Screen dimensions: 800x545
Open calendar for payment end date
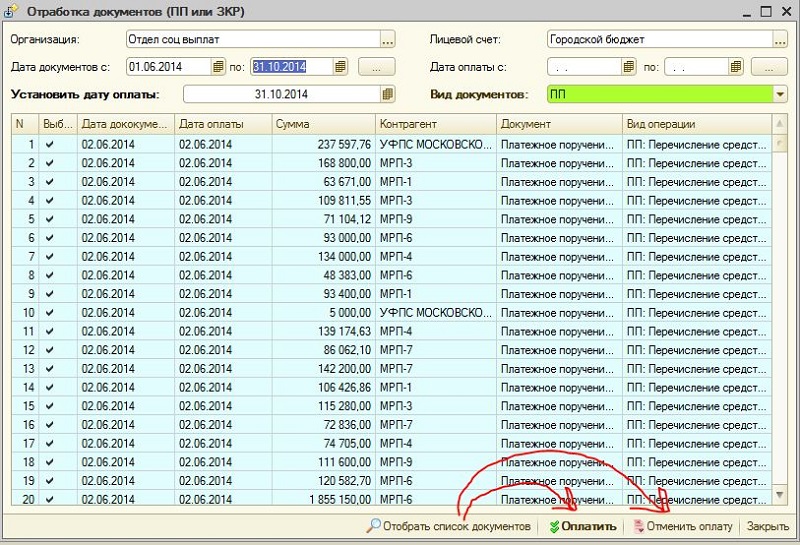736,67
